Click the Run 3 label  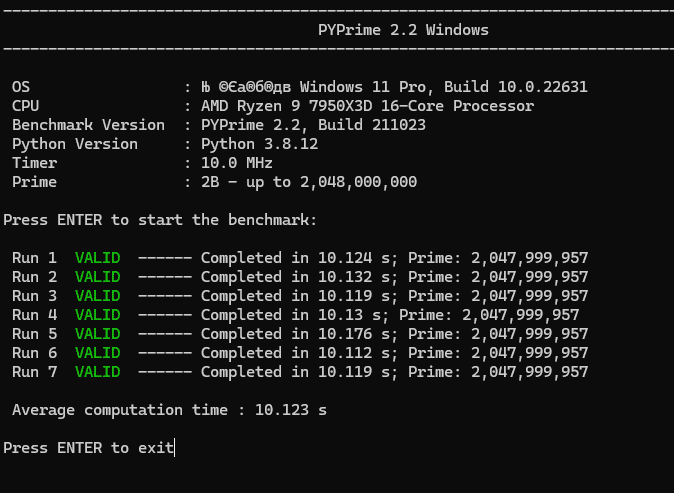click(x=34, y=296)
